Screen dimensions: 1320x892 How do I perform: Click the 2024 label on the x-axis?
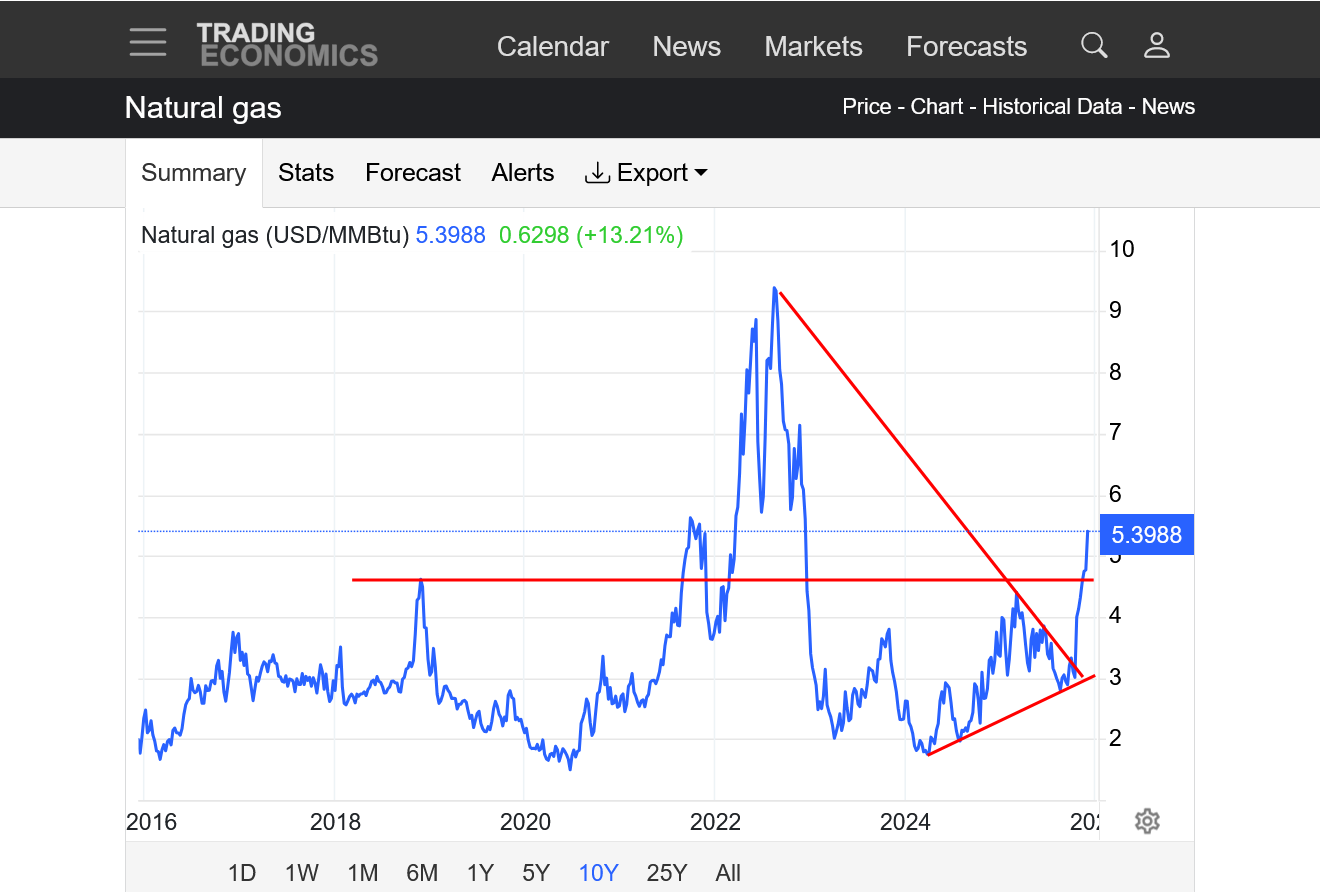click(x=905, y=822)
